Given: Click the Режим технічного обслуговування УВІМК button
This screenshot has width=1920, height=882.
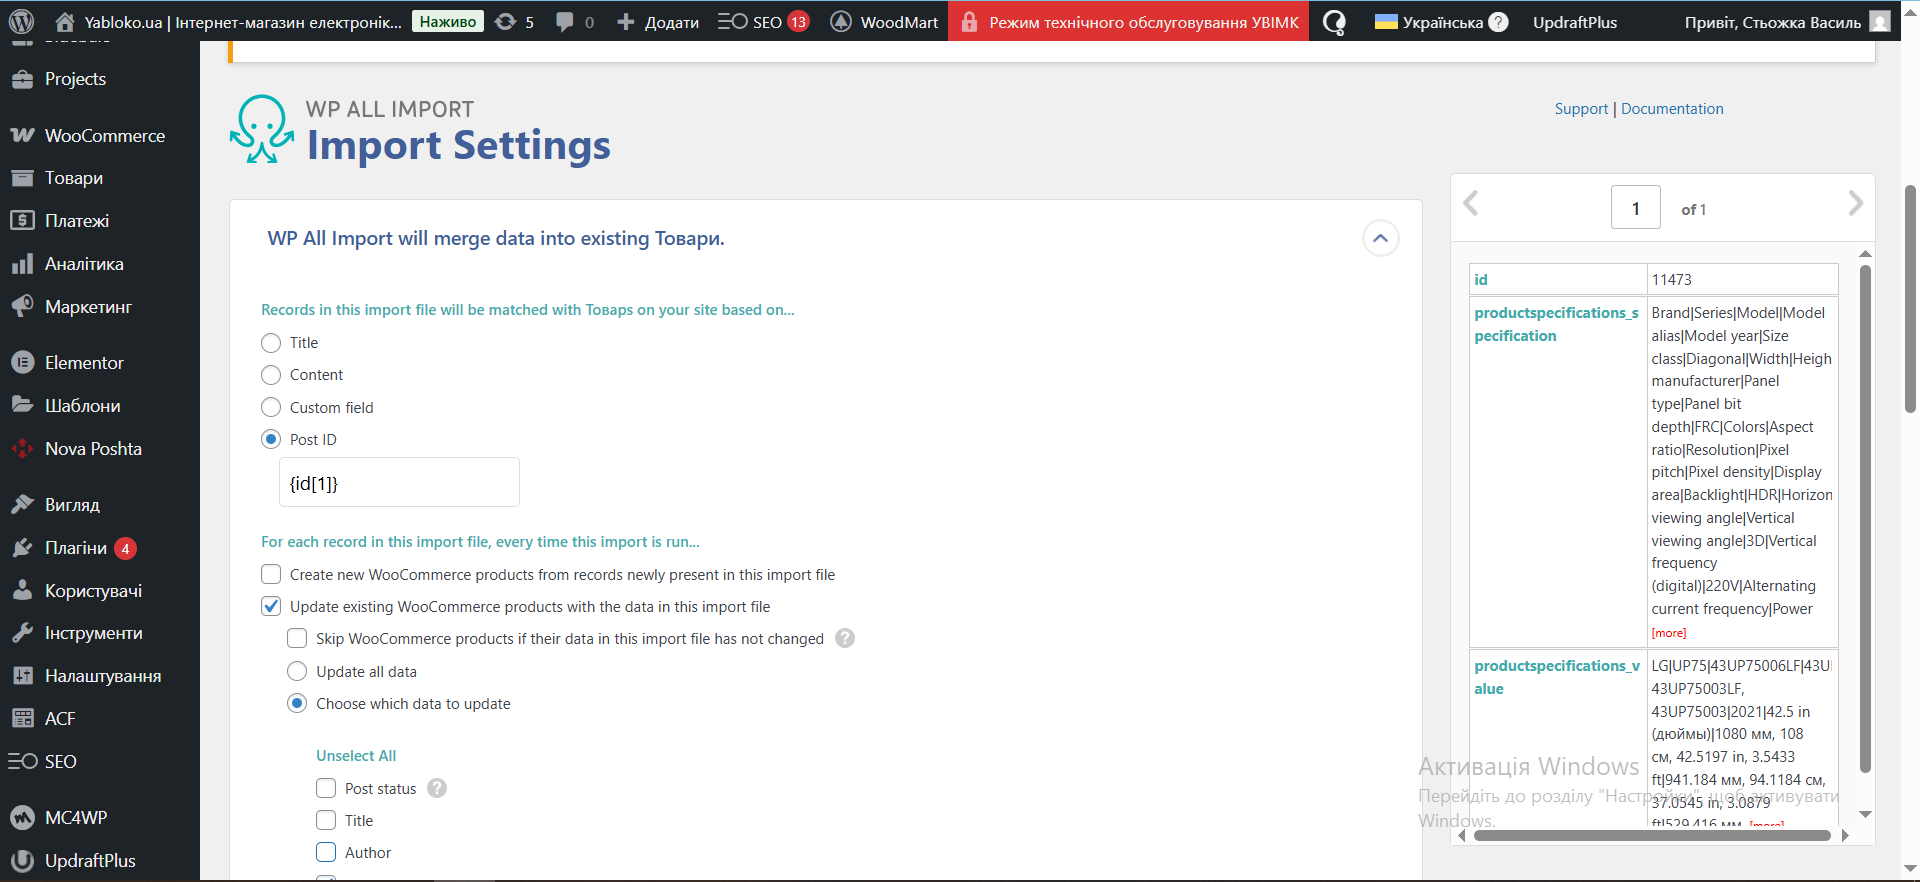Looking at the screenshot, I should coord(1128,21).
